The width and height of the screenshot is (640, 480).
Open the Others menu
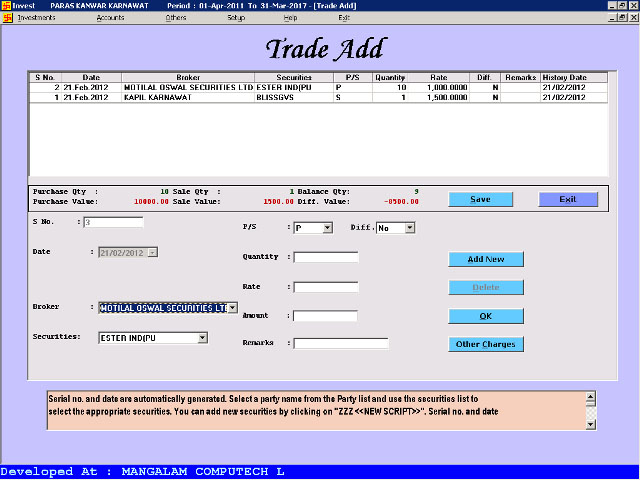tap(176, 18)
